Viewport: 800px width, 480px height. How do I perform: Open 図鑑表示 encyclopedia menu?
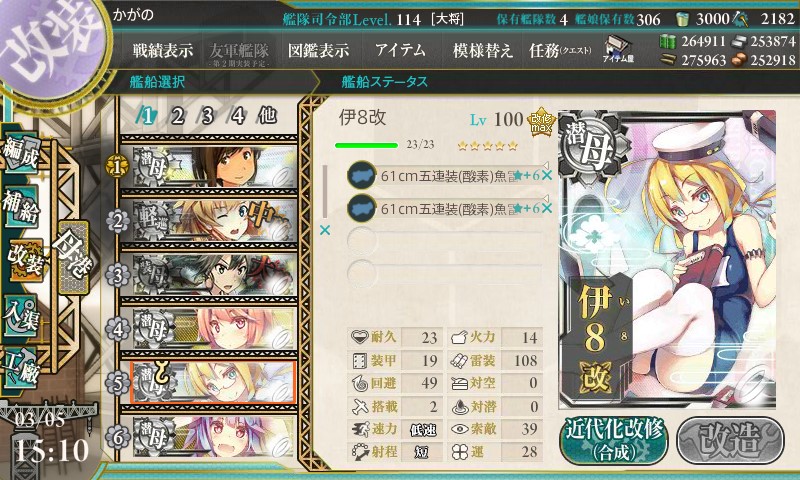318,50
